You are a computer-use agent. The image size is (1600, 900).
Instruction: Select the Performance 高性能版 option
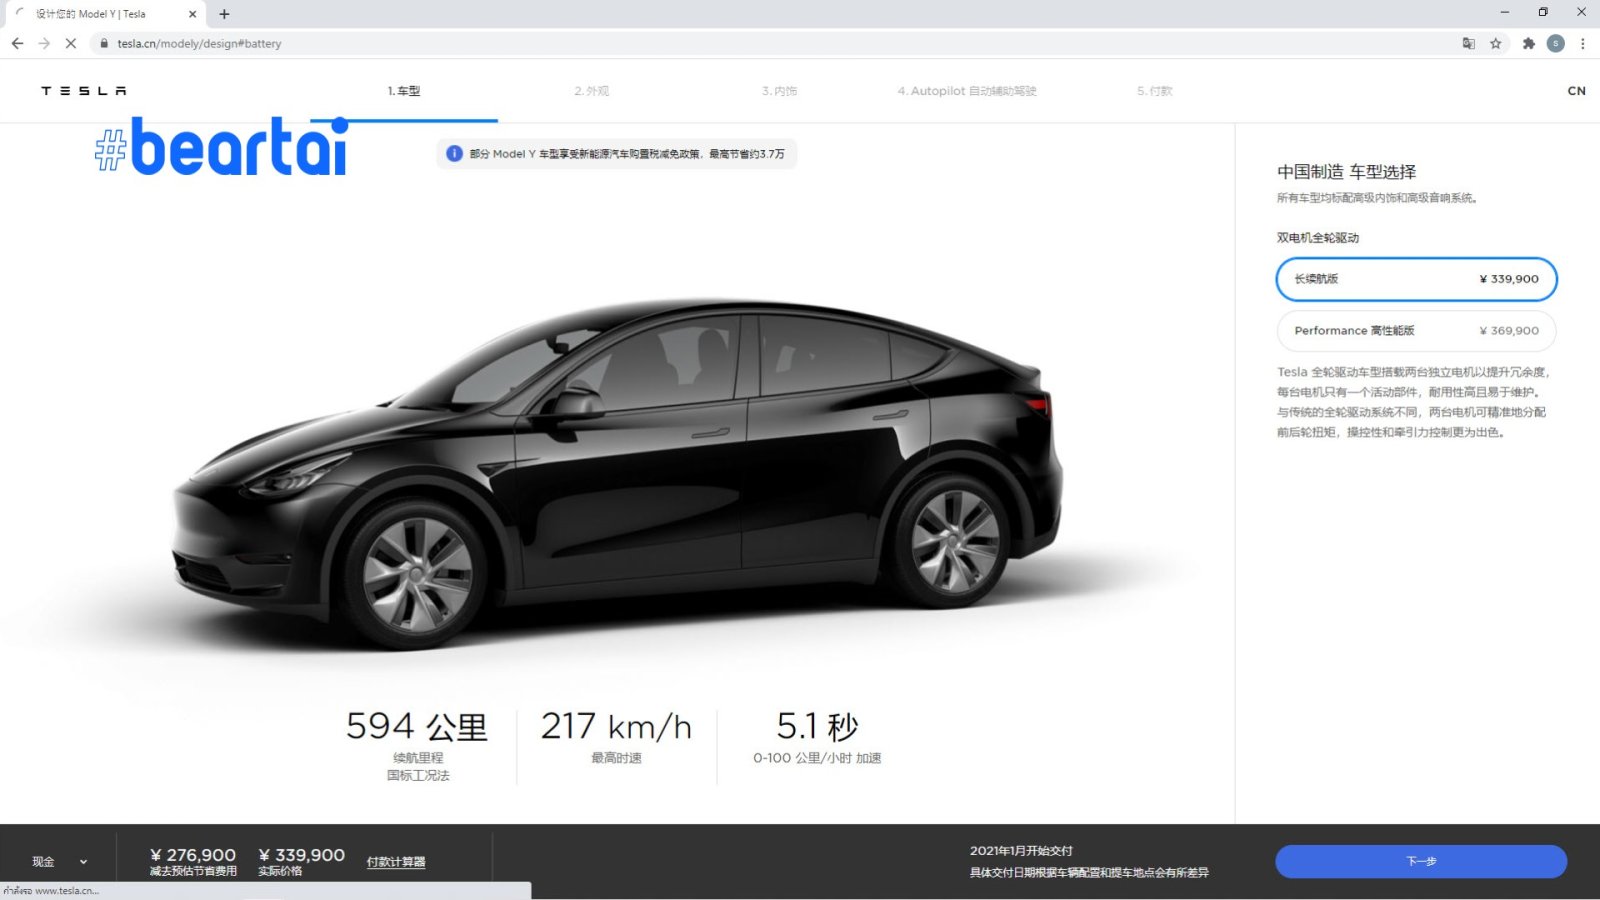coord(1416,331)
